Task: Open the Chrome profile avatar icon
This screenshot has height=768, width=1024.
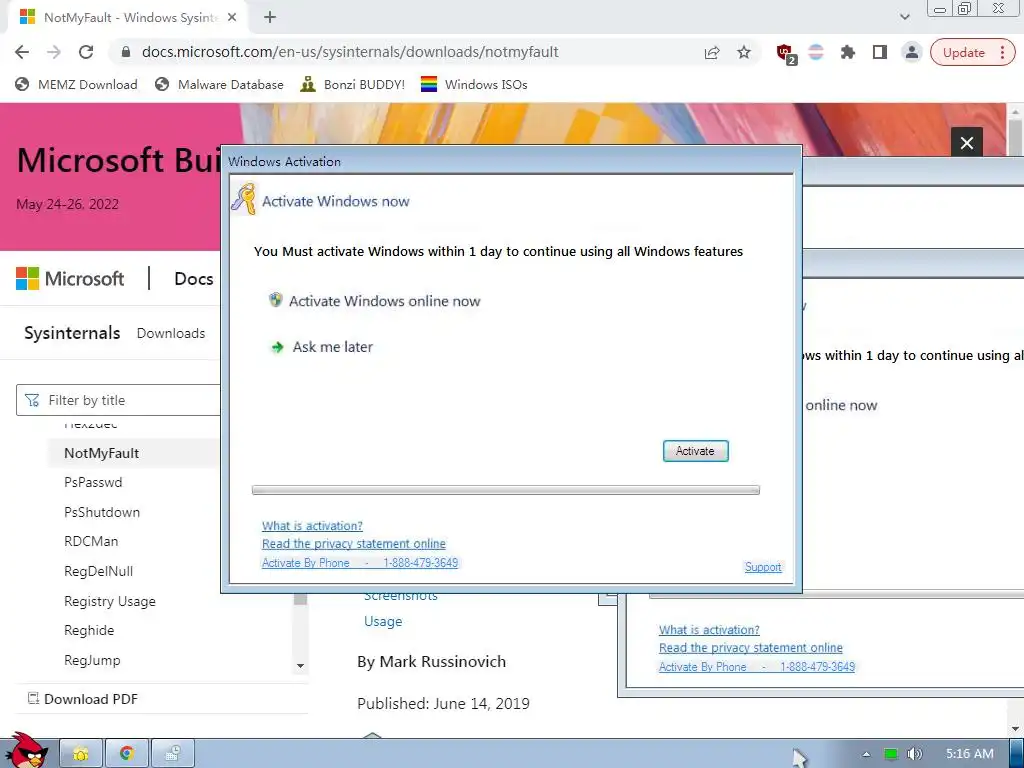Action: click(911, 52)
